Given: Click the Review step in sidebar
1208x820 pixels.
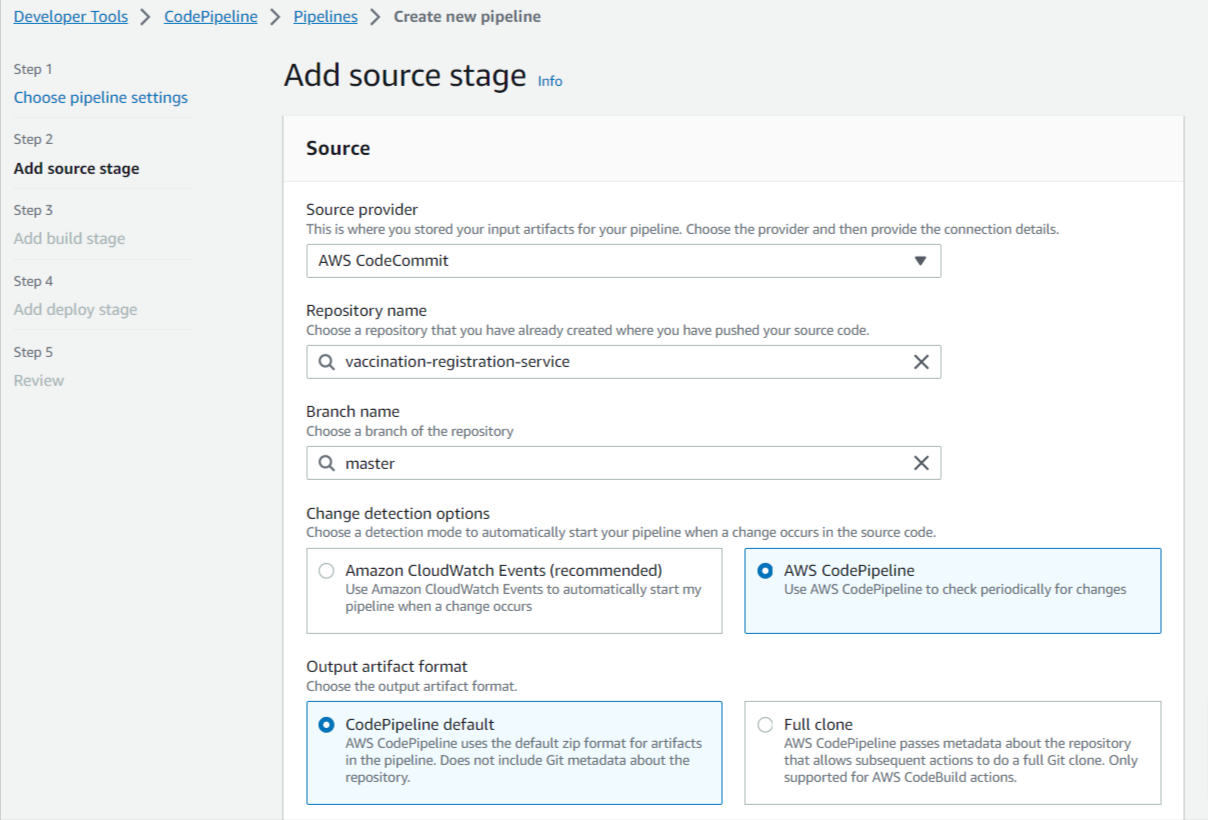Looking at the screenshot, I should [x=39, y=381].
